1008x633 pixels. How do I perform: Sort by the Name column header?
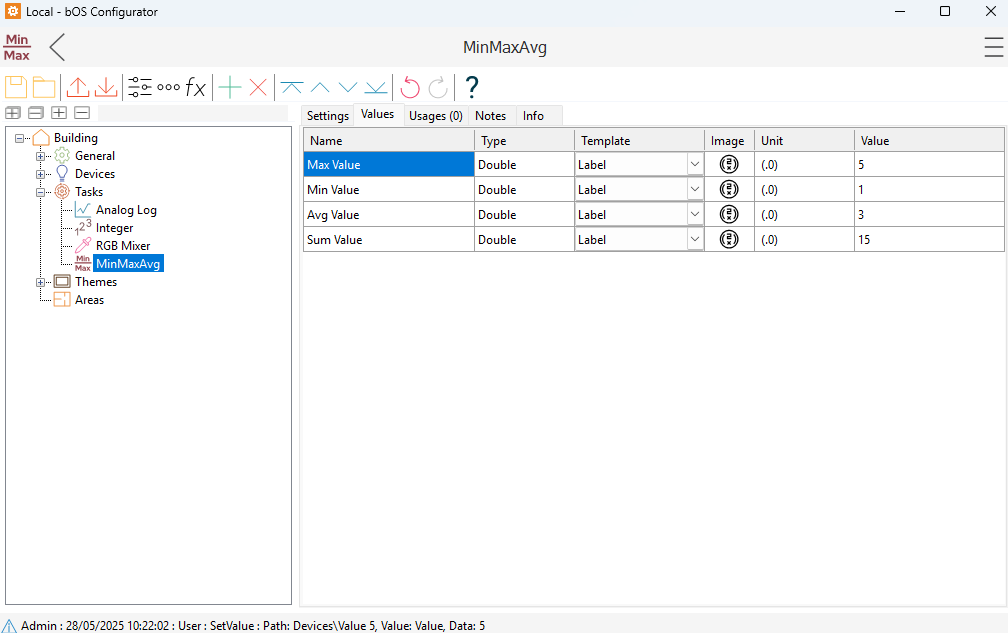click(389, 141)
